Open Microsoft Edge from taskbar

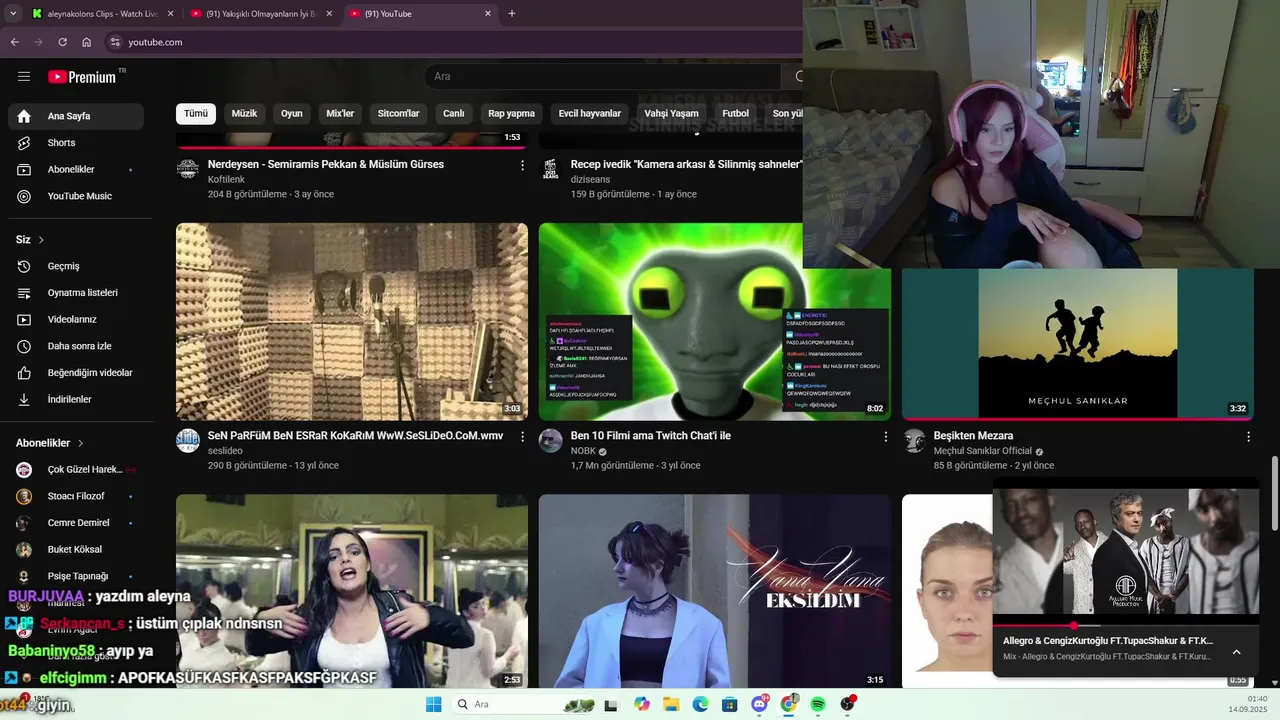[700, 704]
